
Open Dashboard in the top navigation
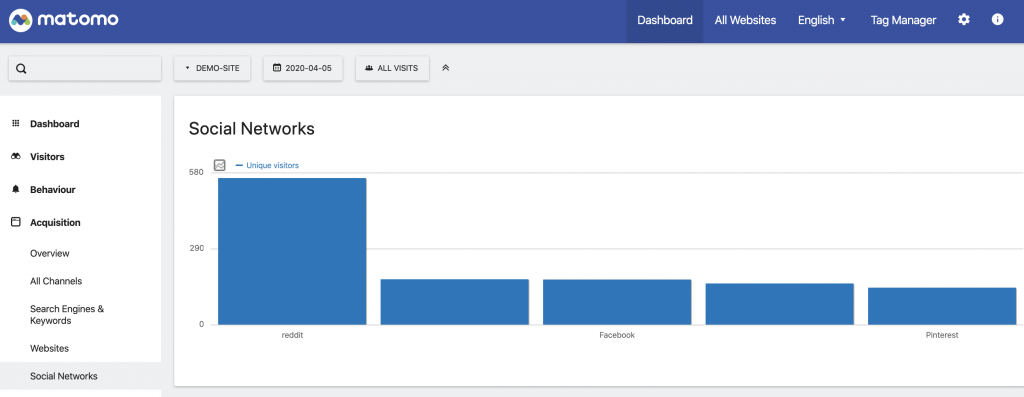click(x=665, y=20)
